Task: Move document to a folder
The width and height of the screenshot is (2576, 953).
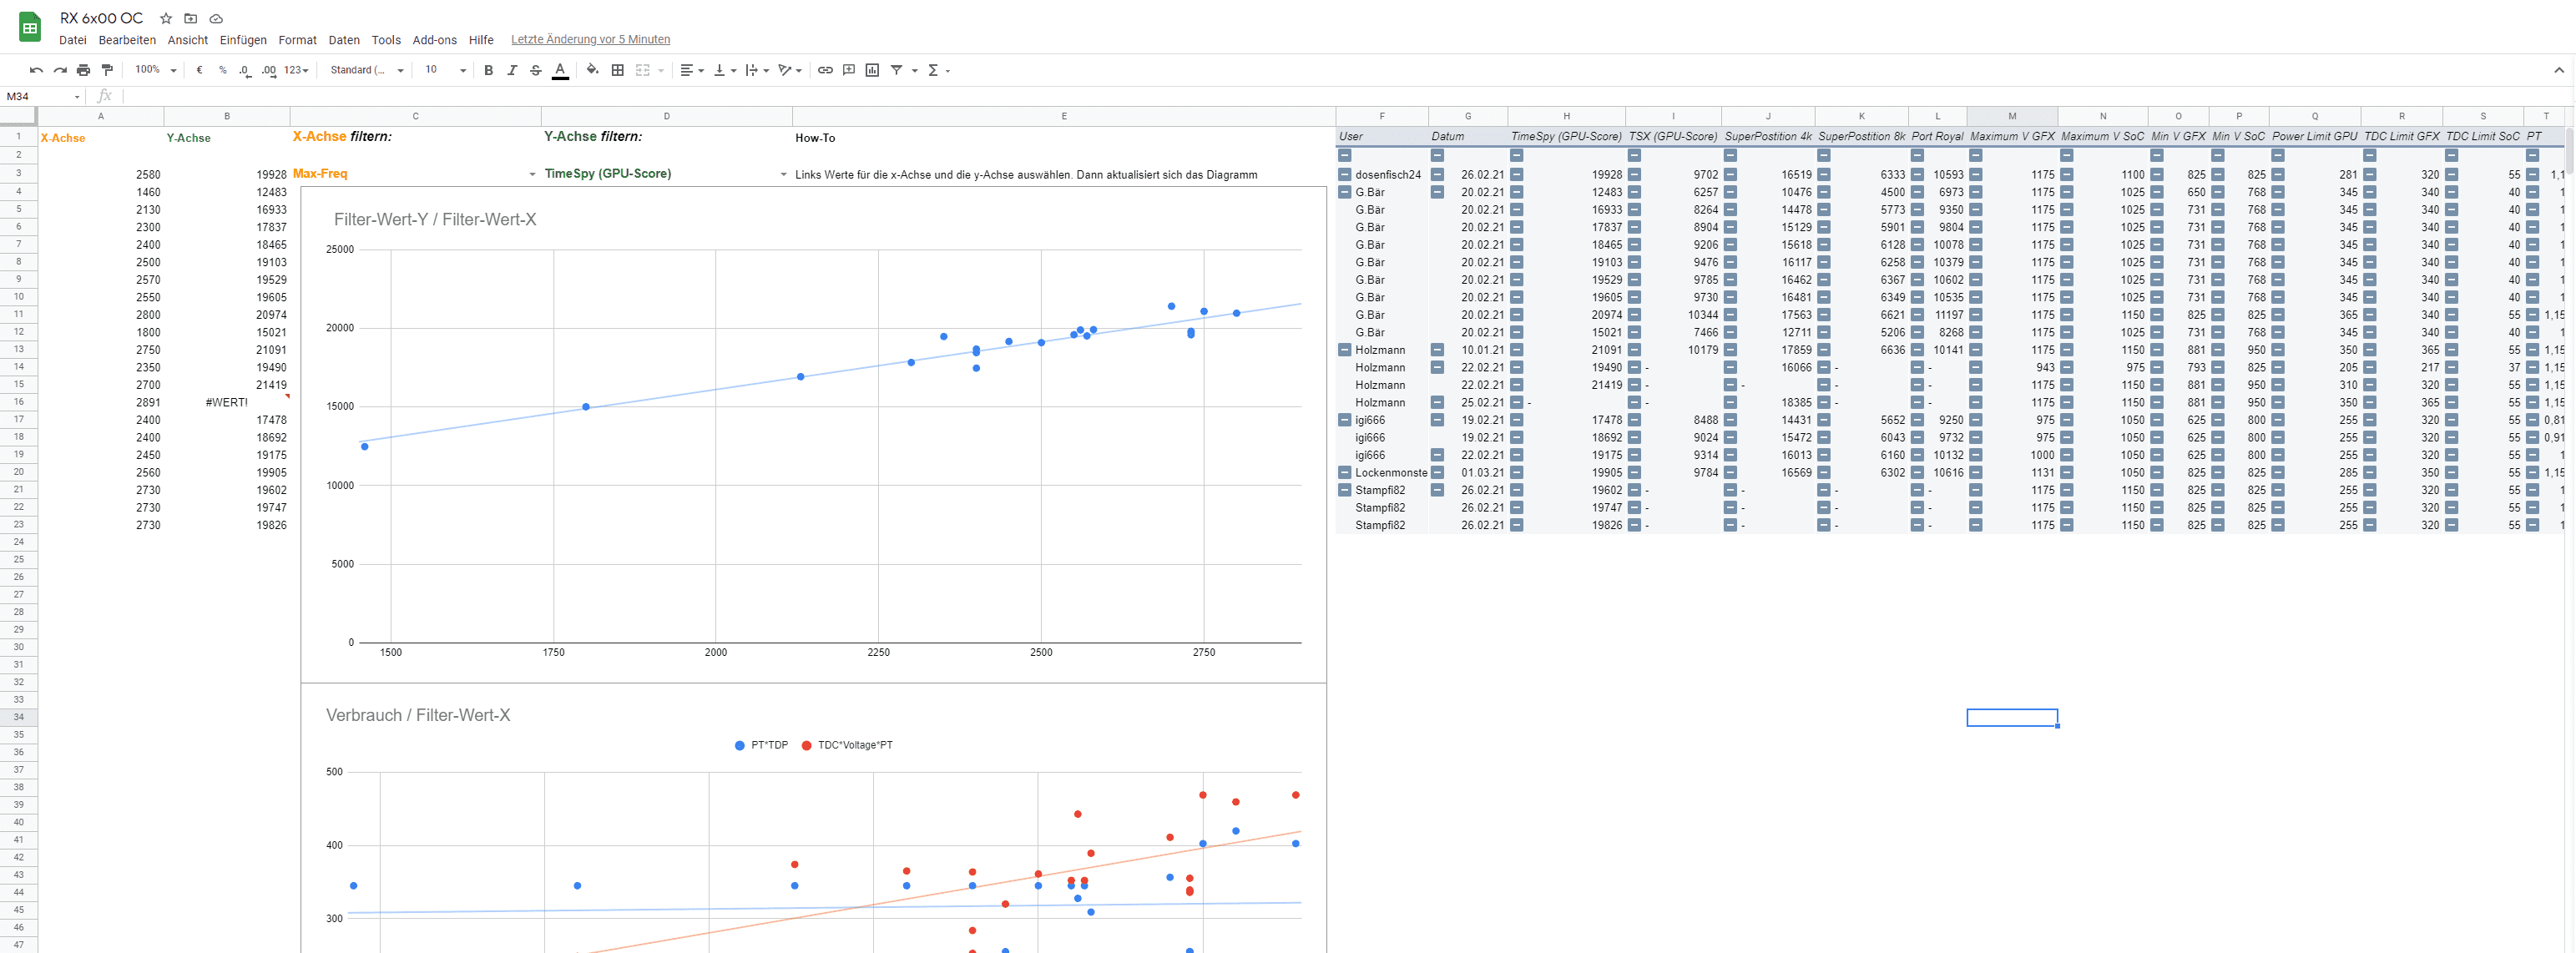Action: [191, 18]
